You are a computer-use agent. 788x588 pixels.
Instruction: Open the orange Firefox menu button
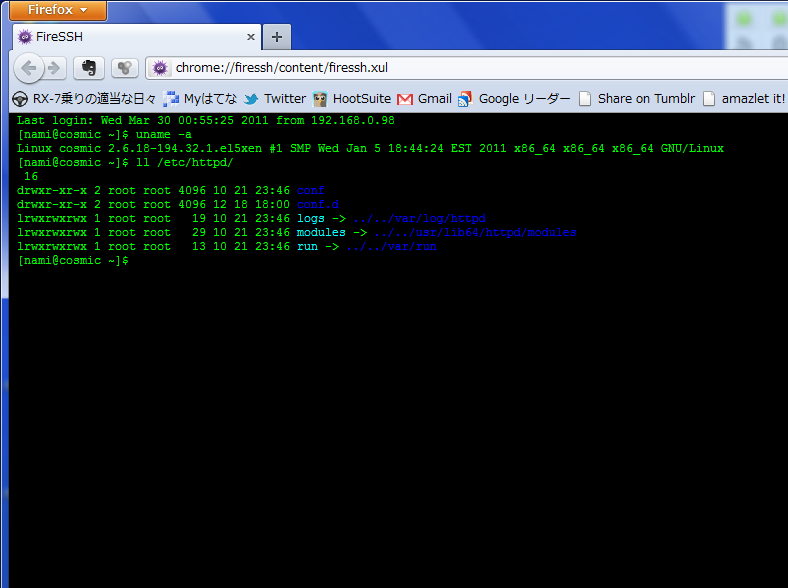(58, 10)
